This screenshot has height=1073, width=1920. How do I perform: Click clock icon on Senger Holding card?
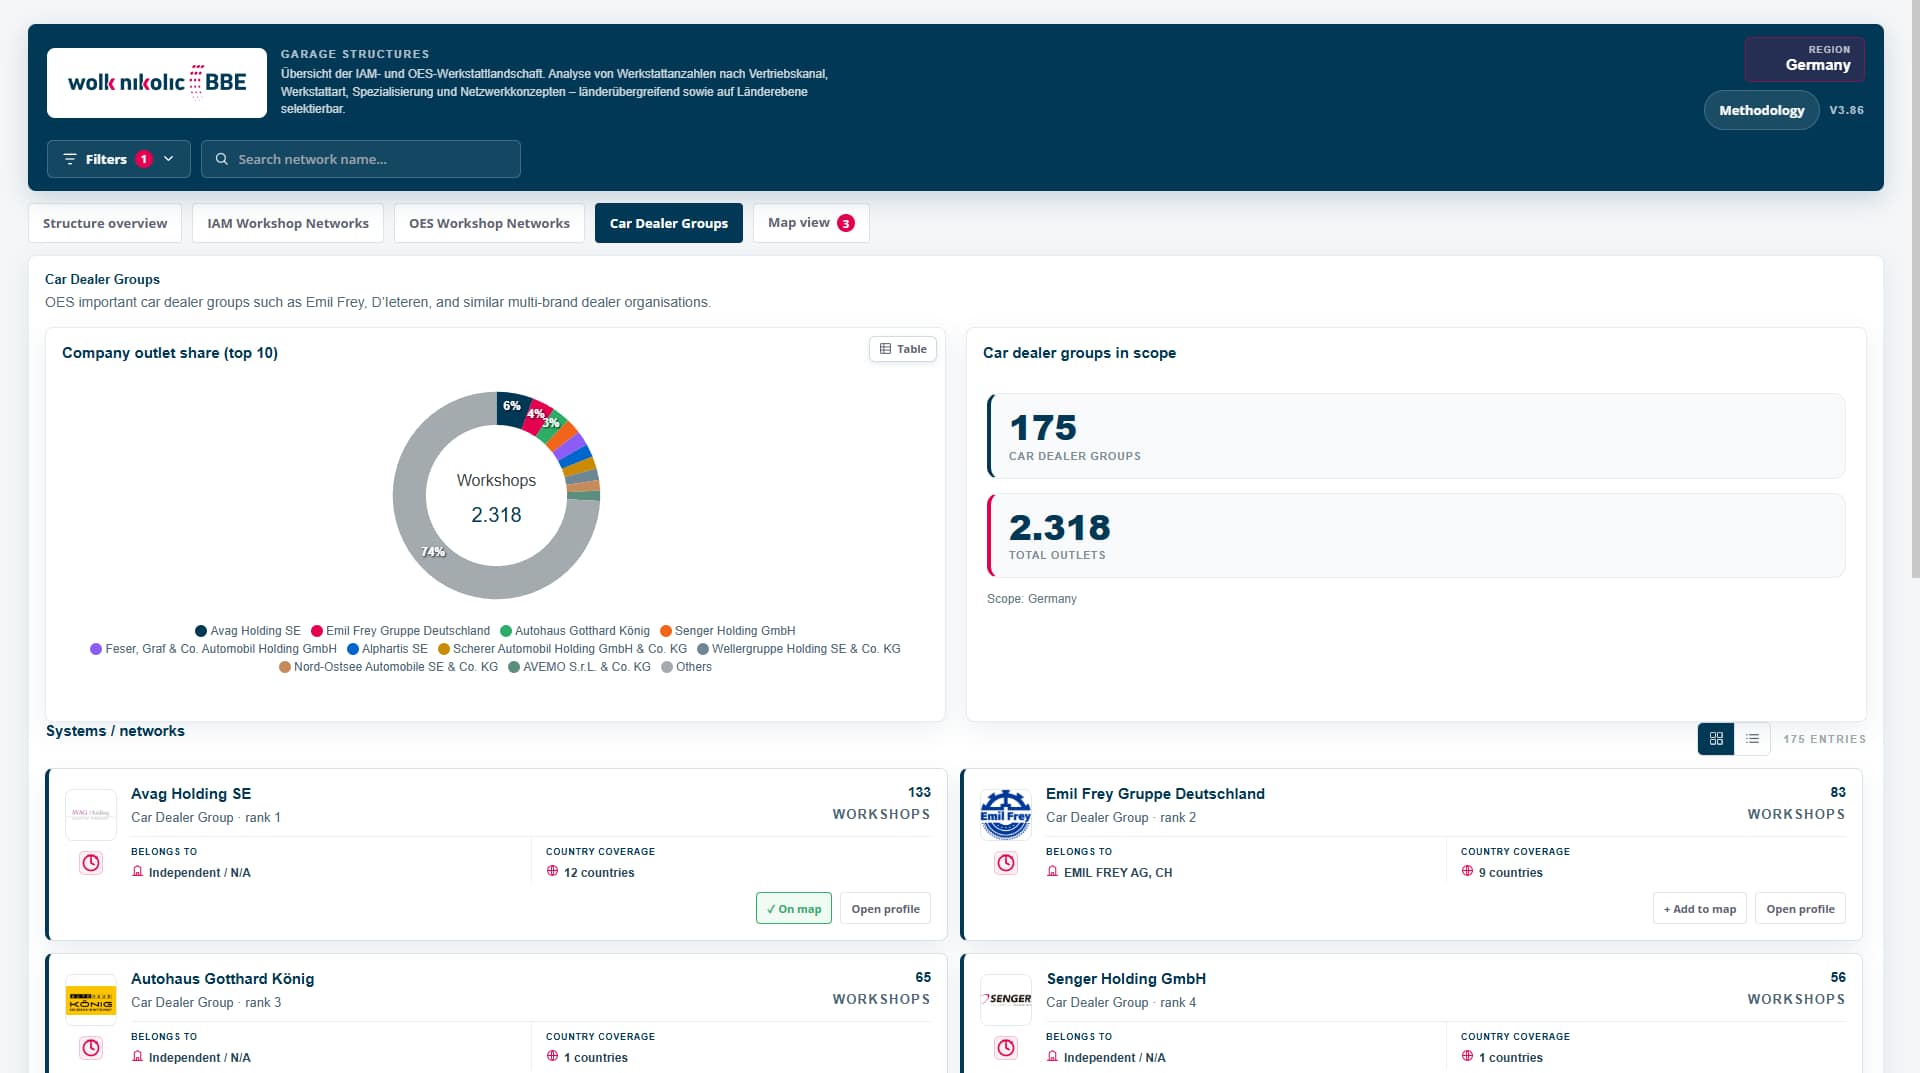1006,1048
